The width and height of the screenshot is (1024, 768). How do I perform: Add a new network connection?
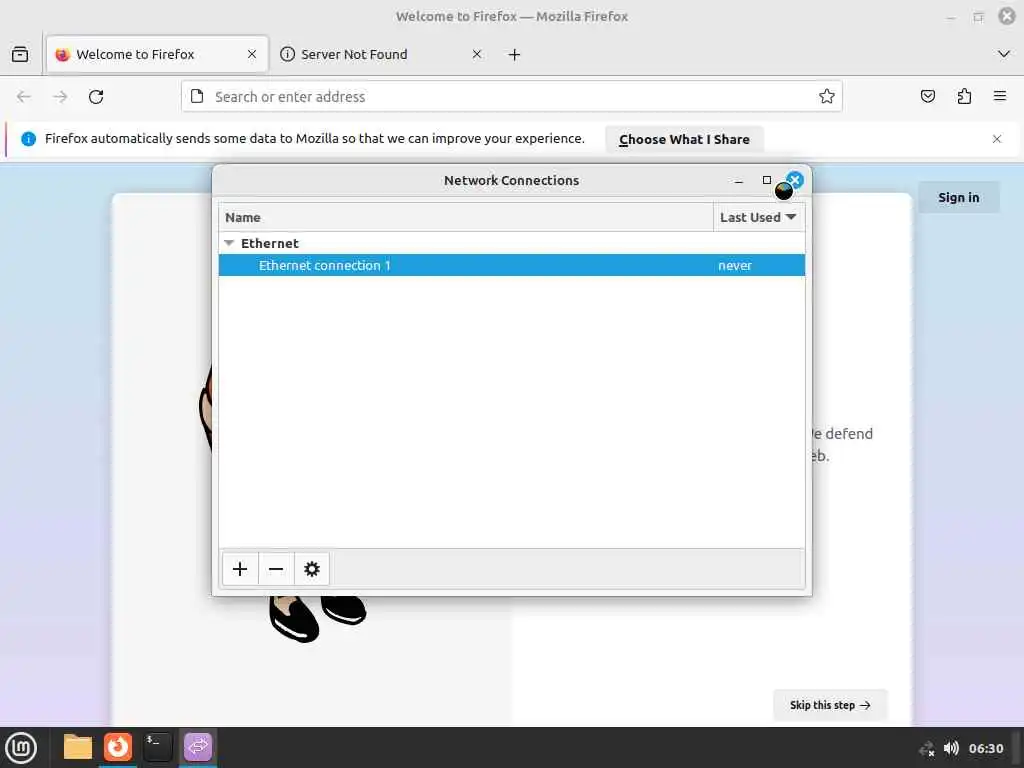pyautogui.click(x=240, y=569)
